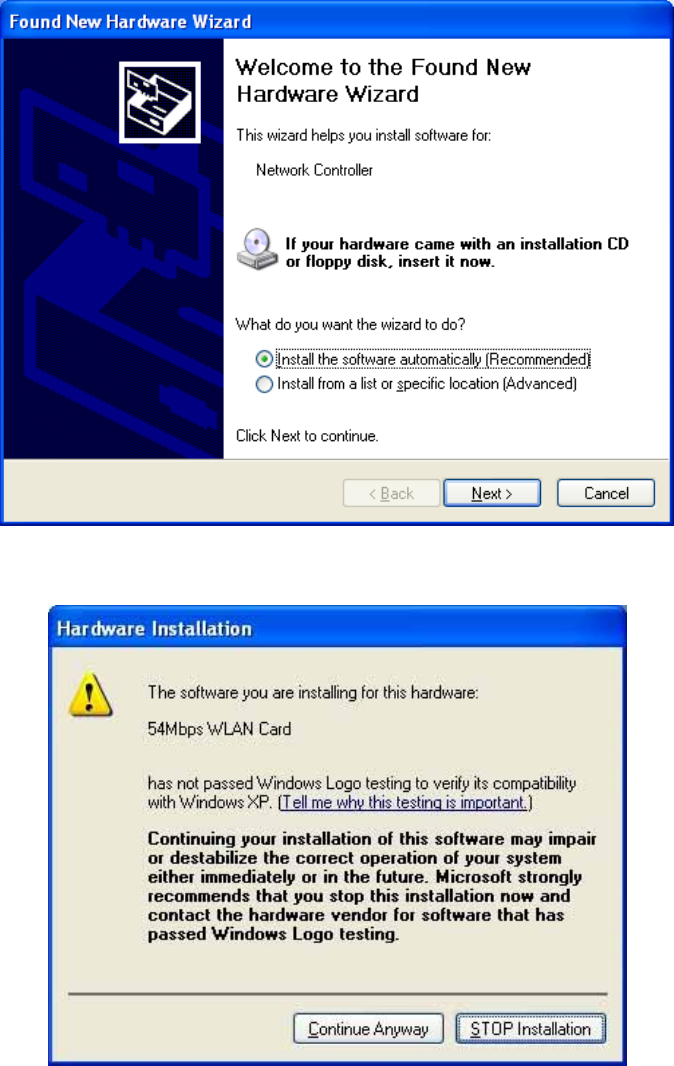This screenshot has height=1066, width=674.
Task: Click the CD drive installation icon
Action: [x=257, y=249]
